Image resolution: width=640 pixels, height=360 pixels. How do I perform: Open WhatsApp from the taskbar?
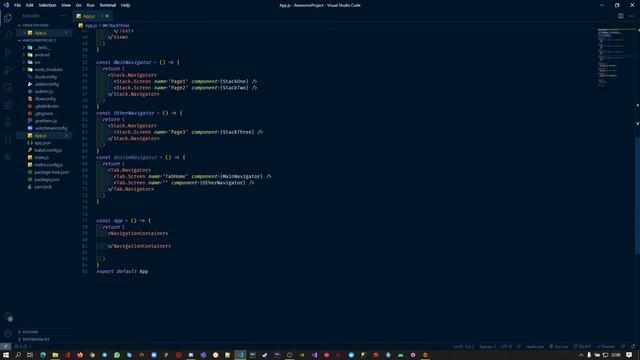point(117,355)
